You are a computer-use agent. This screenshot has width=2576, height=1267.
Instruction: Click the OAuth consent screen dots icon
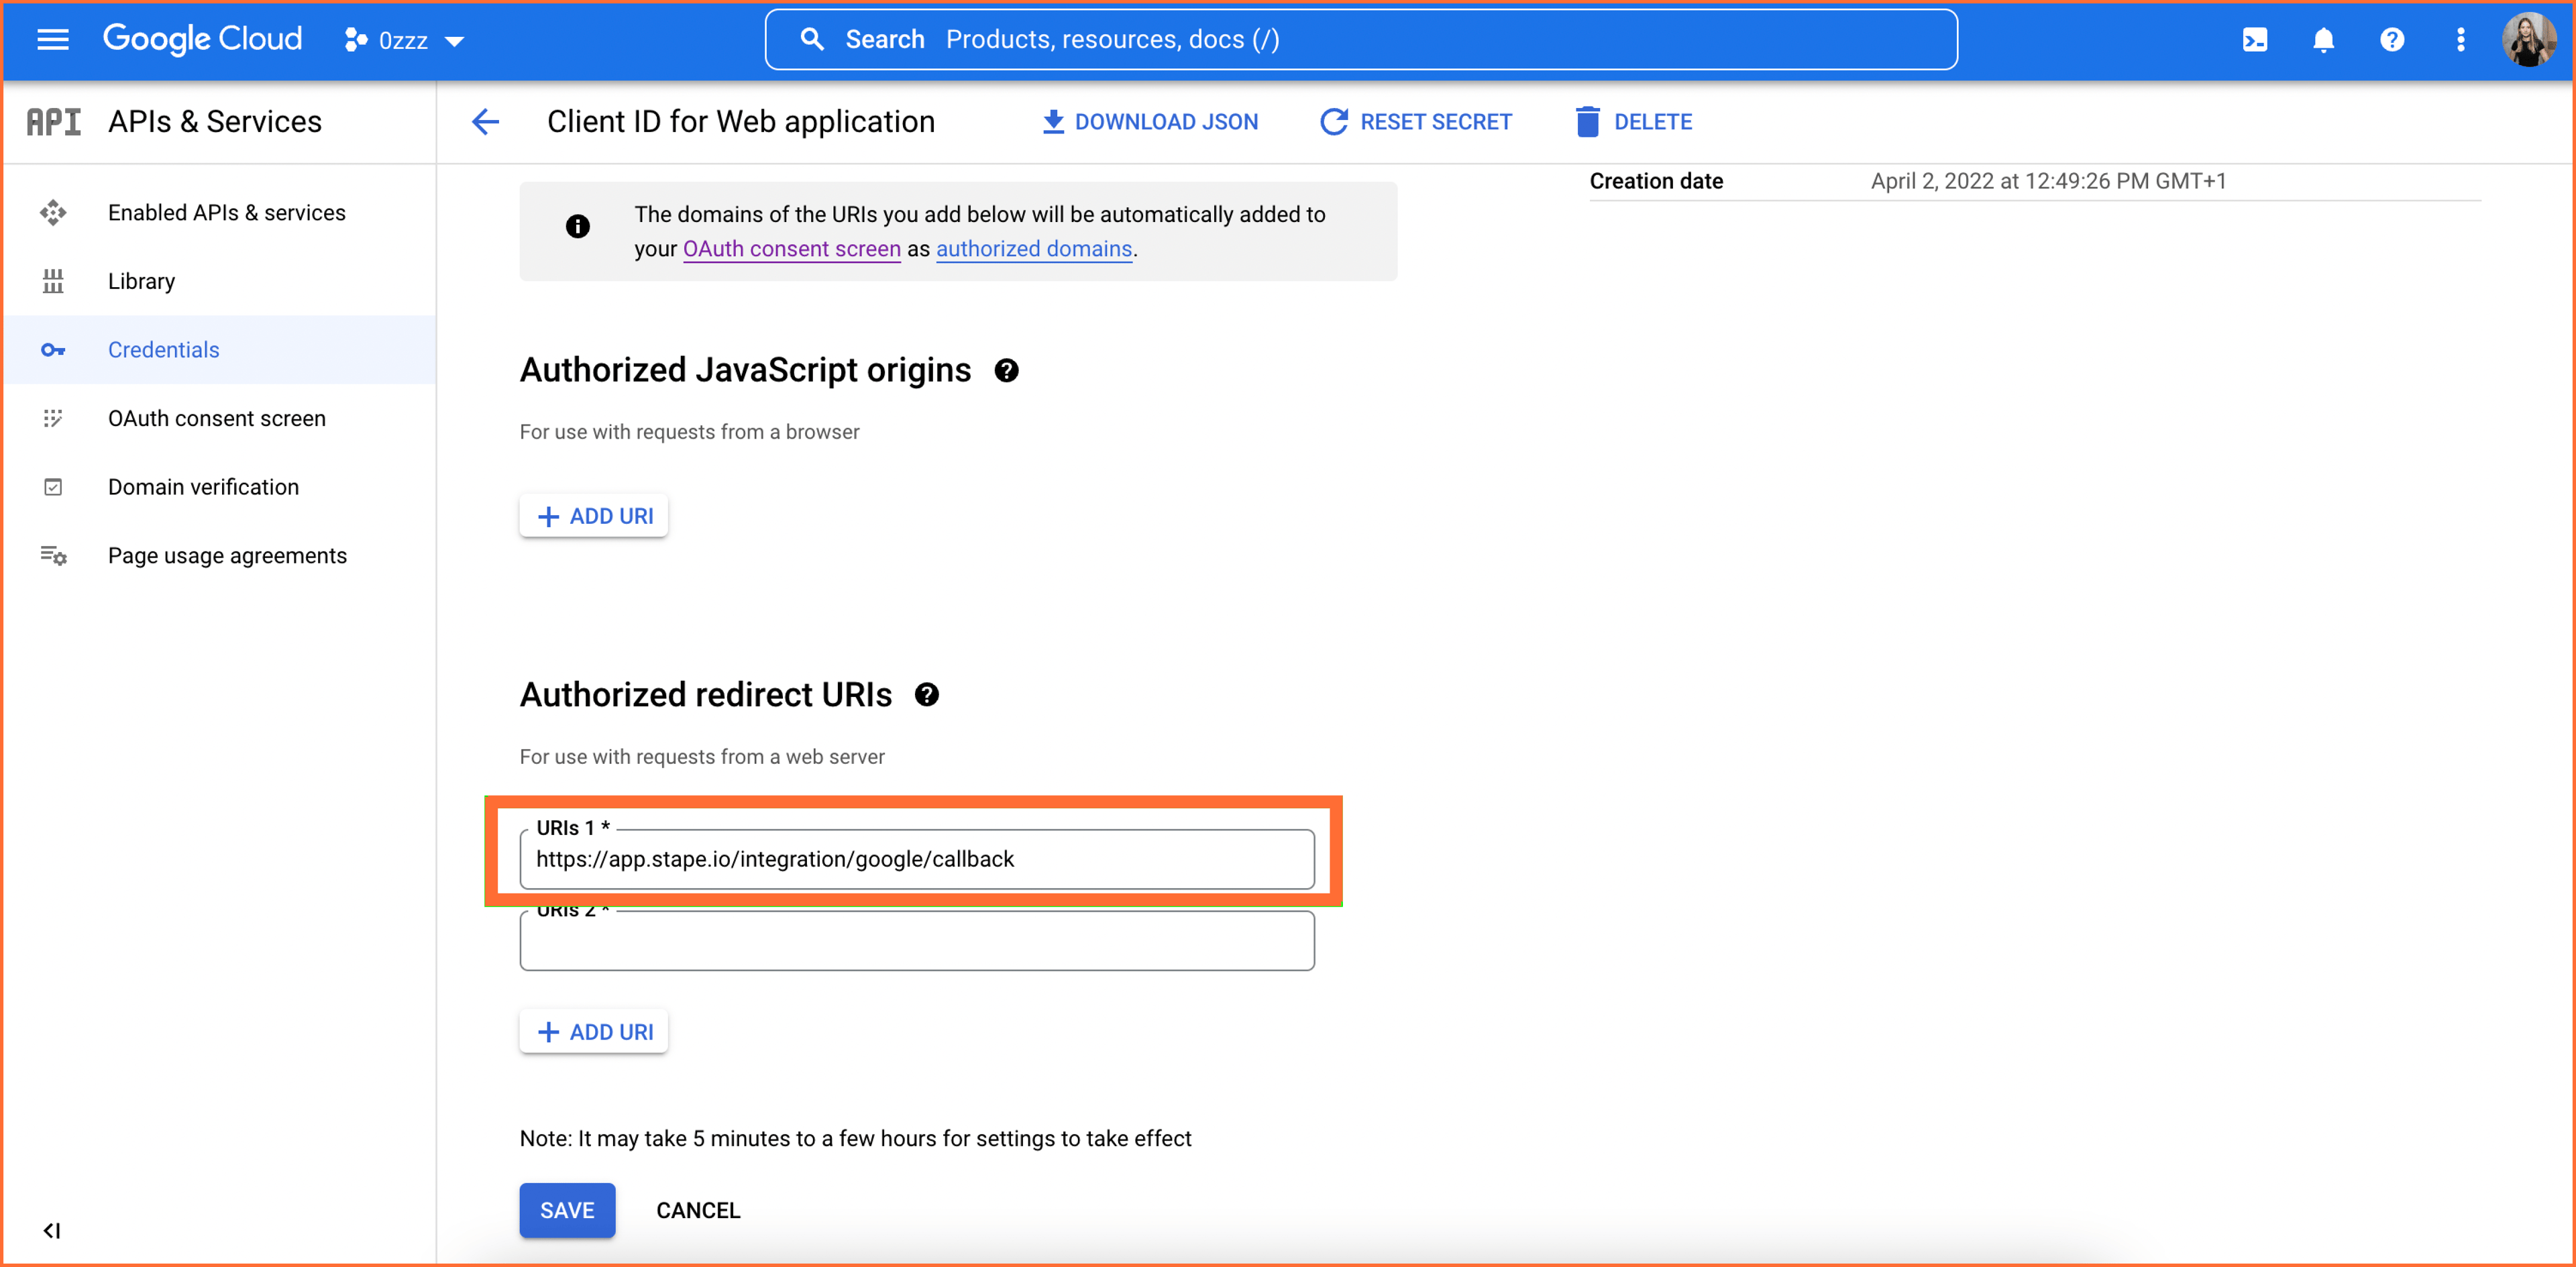(x=53, y=418)
